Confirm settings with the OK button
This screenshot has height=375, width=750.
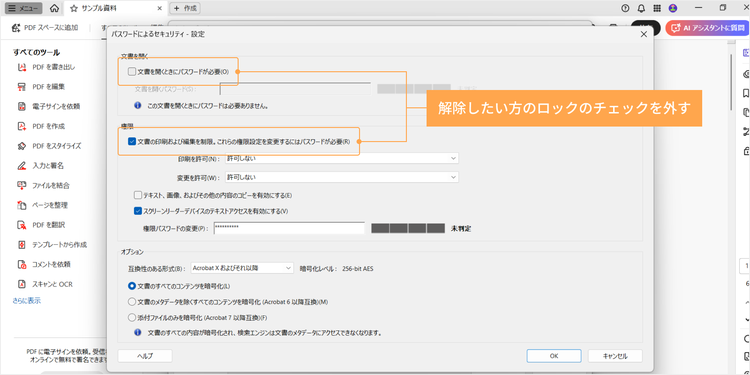tap(554, 356)
